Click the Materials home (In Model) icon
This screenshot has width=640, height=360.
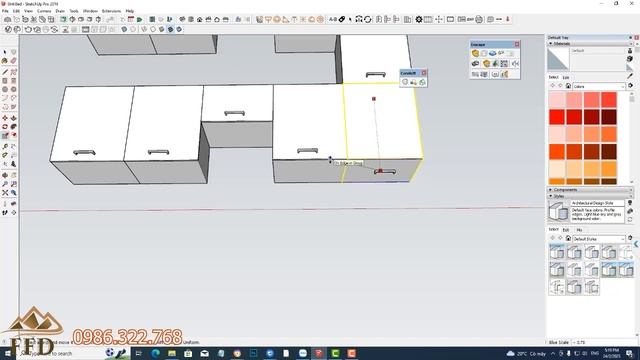568,86
